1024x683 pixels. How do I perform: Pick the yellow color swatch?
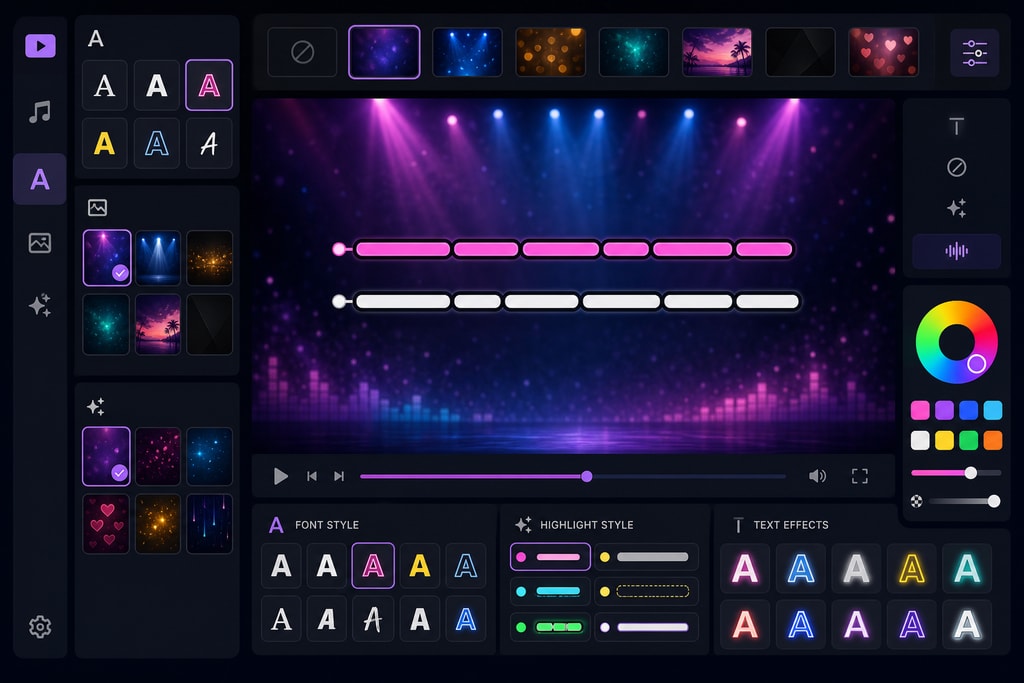944,440
